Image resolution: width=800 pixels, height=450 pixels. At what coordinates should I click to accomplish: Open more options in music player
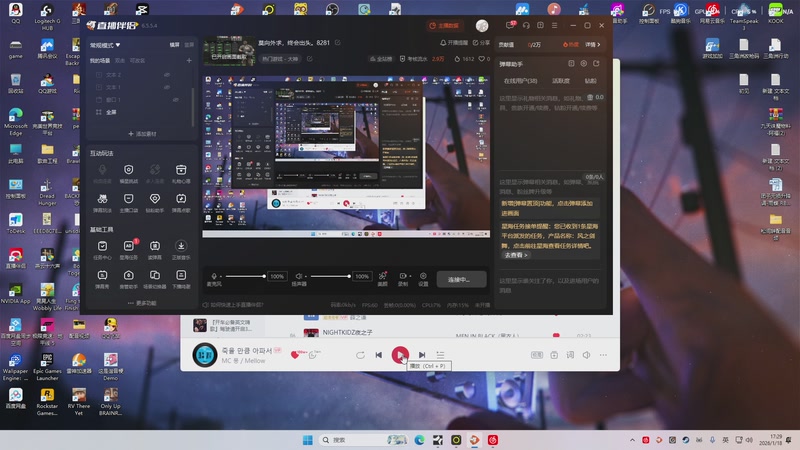point(603,355)
